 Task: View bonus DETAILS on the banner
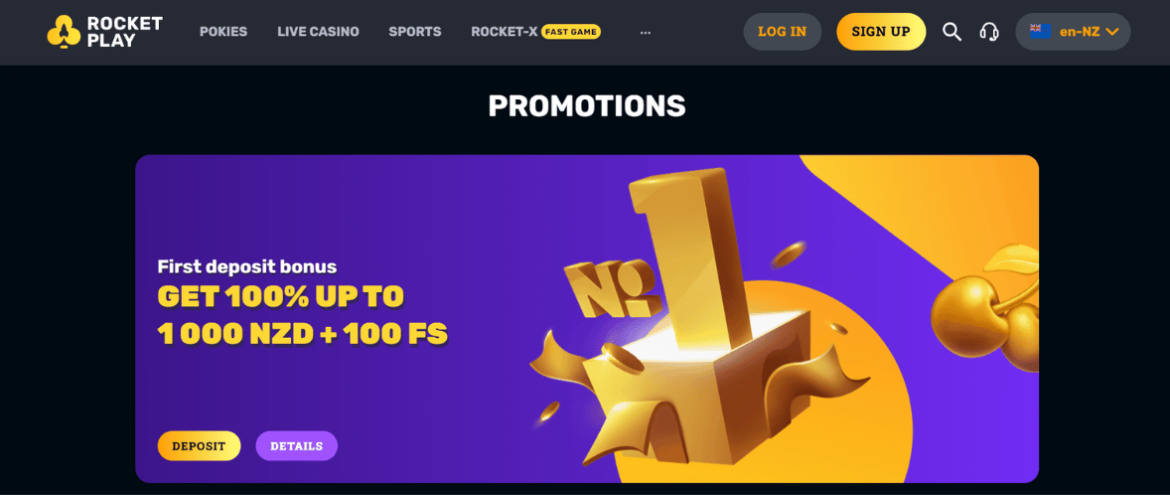(x=296, y=446)
